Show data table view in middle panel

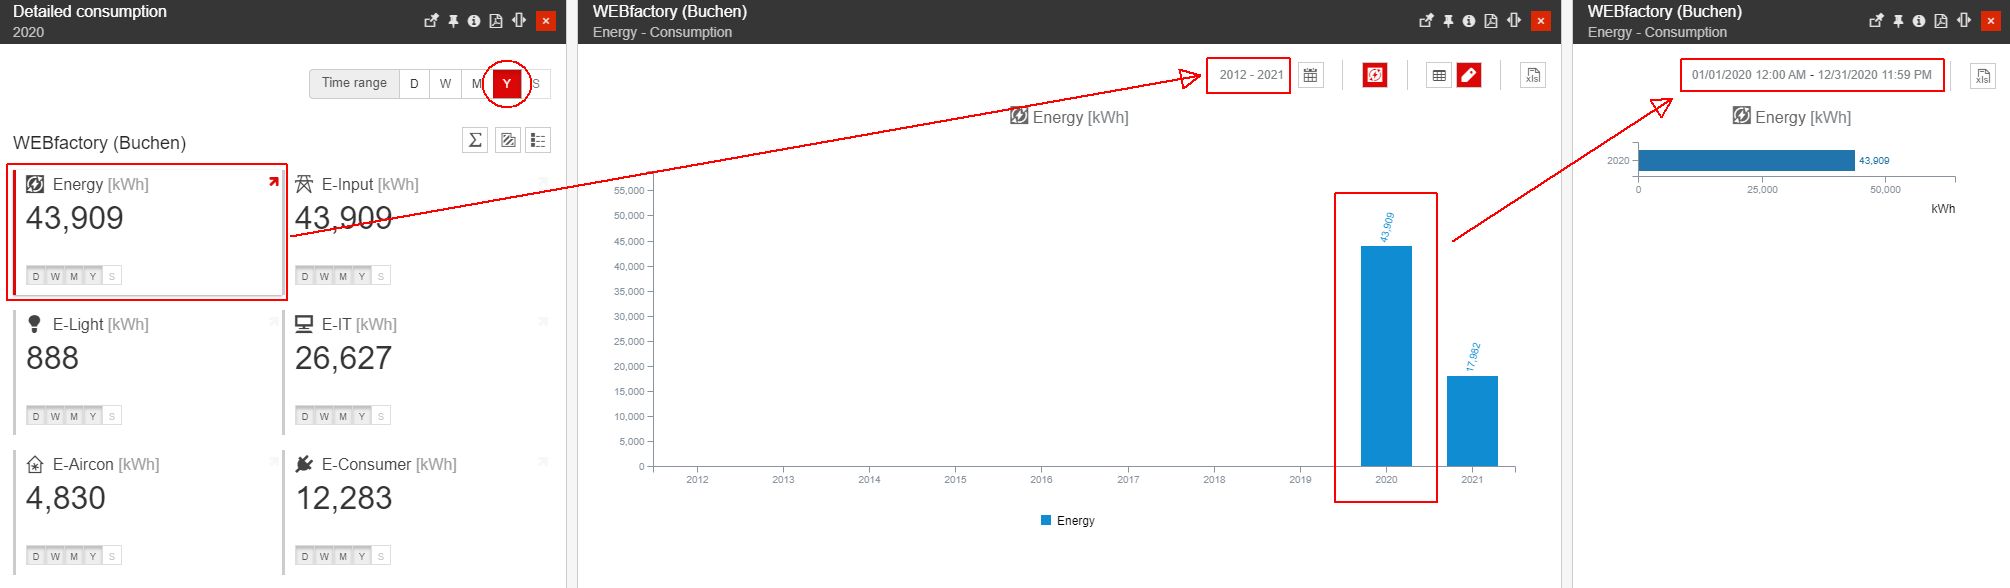(x=1438, y=75)
